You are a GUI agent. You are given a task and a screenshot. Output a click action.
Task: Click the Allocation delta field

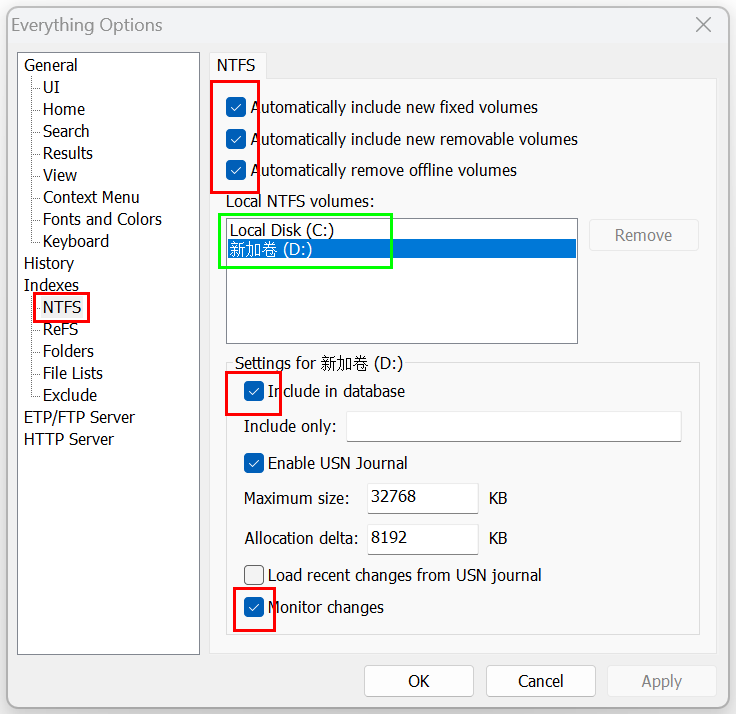tap(422, 538)
